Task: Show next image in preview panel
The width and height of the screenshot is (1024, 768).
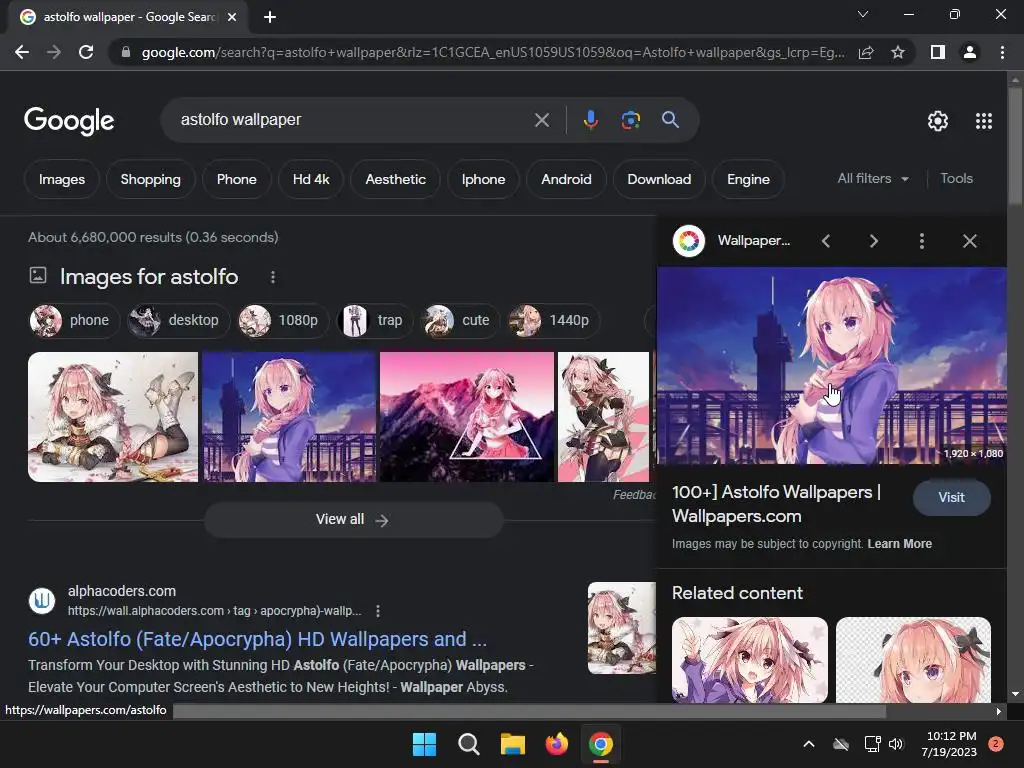Action: pos(874,241)
